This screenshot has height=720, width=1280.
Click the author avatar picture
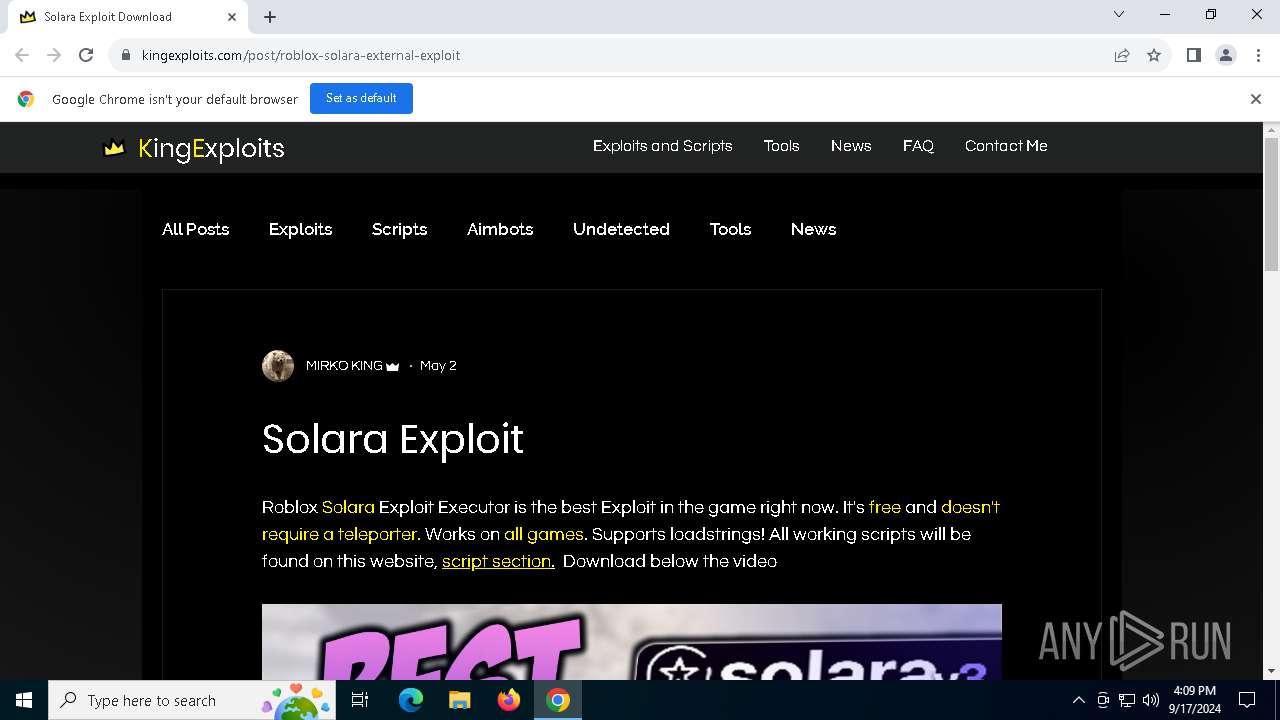(x=278, y=366)
